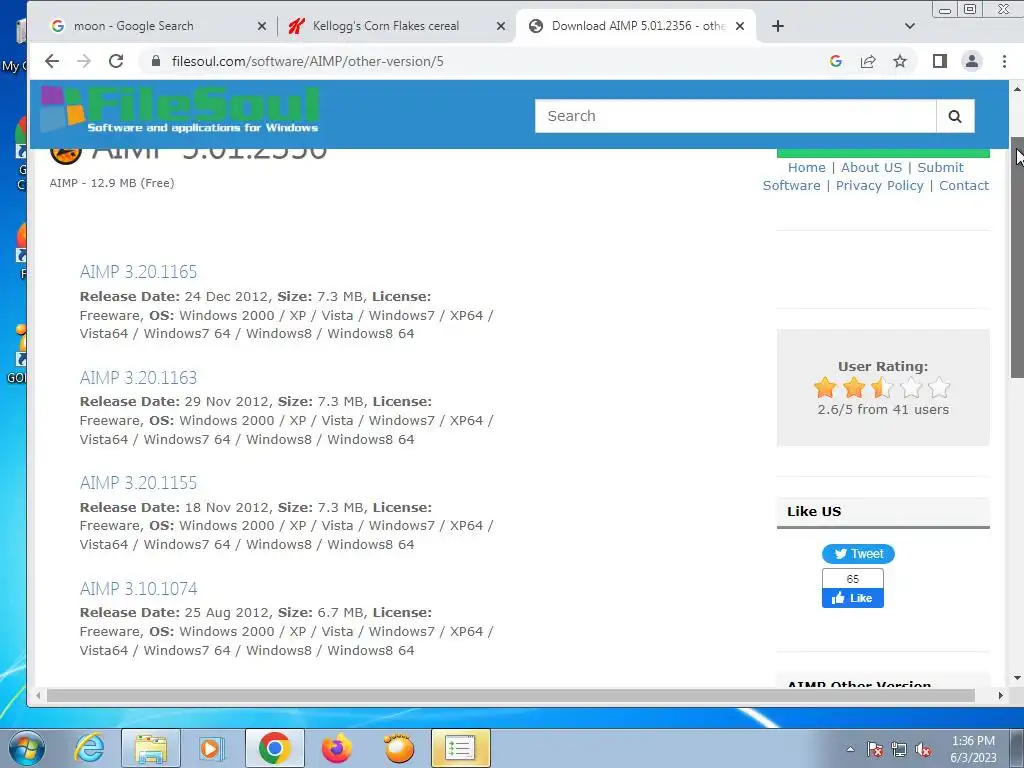Screen dimensions: 1024x768
Task: Click the scroll right arrow at bottom
Action: pyautogui.click(x=1000, y=696)
